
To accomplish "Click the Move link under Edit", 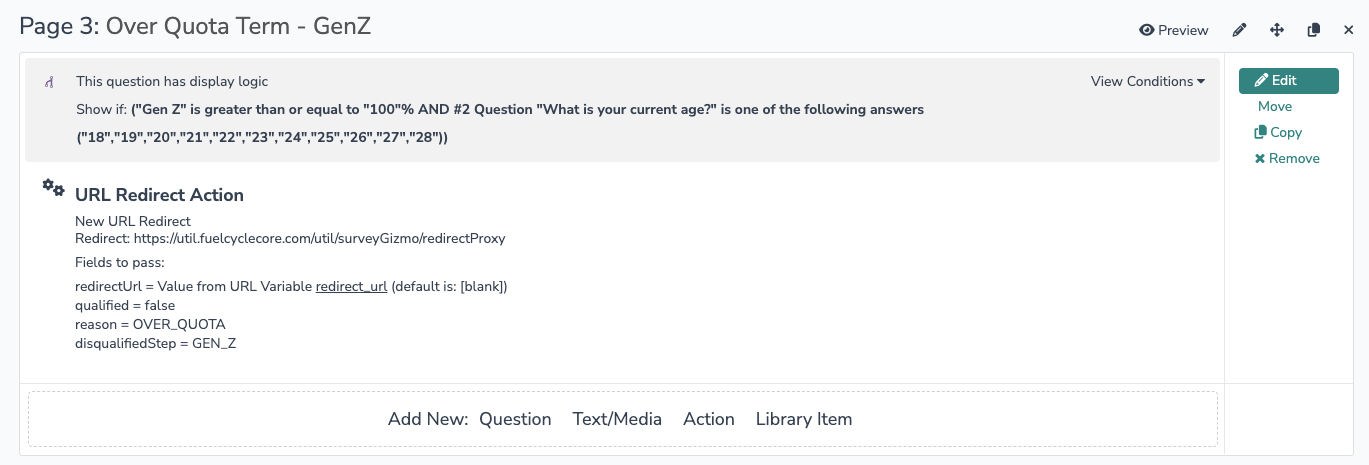I will [x=1275, y=106].
